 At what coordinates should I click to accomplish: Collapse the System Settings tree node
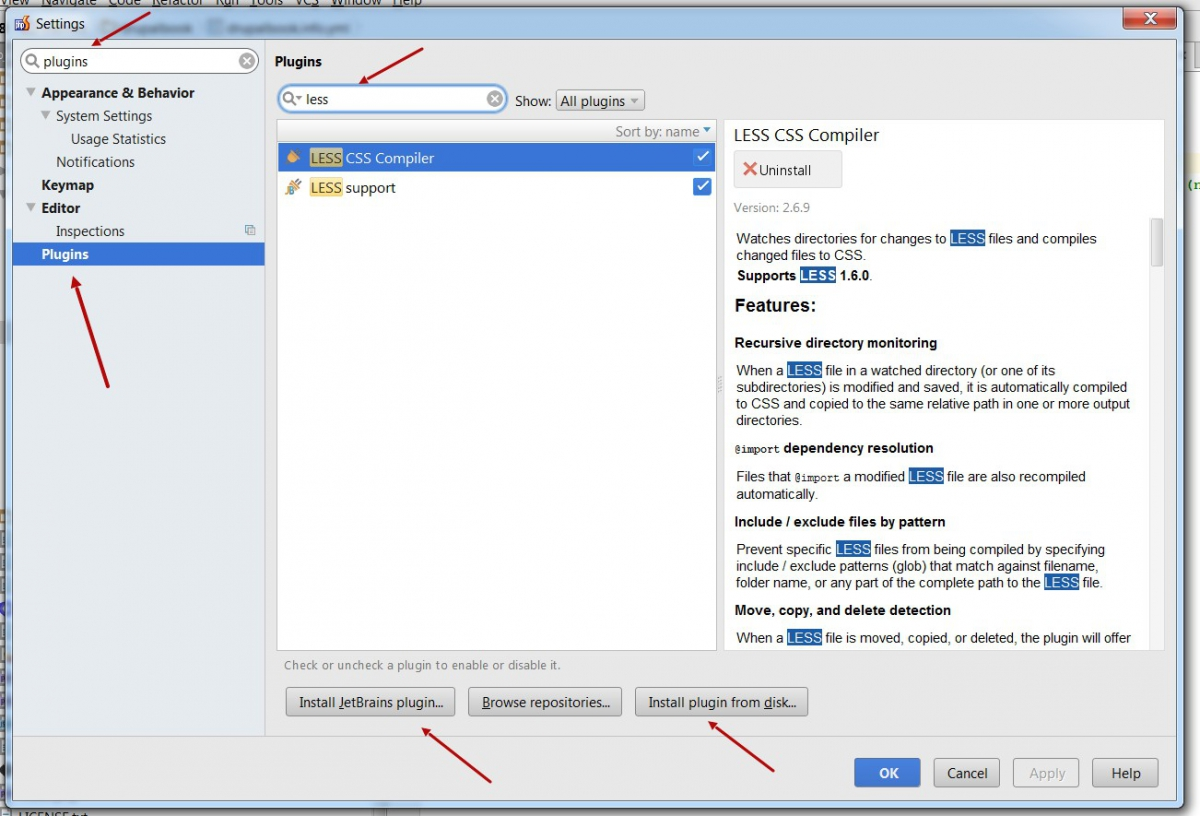pyautogui.click(x=45, y=116)
